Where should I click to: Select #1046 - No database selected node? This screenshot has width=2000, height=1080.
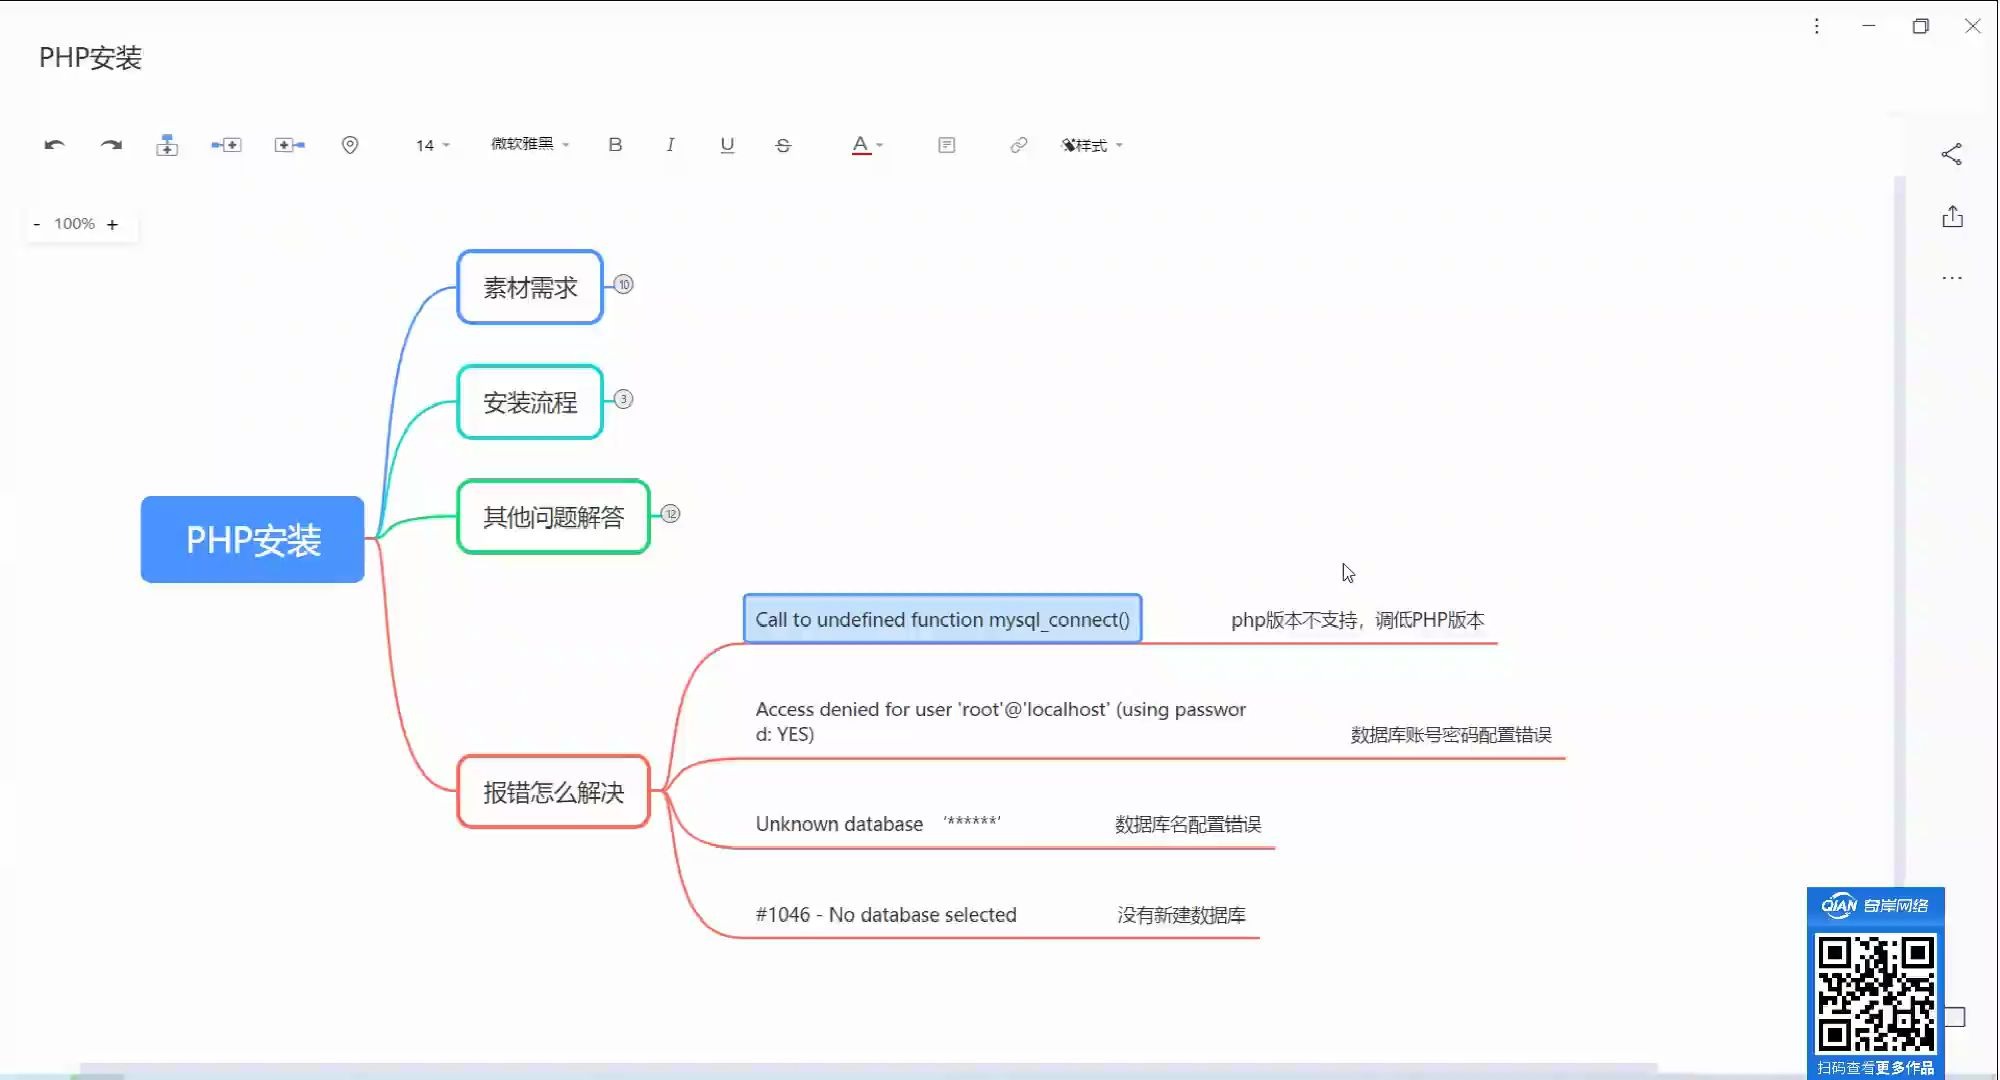pyautogui.click(x=886, y=914)
